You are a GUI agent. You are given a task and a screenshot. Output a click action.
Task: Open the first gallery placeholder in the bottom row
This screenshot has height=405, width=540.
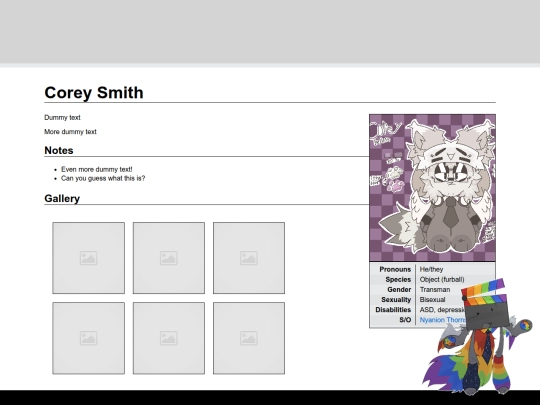pyautogui.click(x=89, y=338)
